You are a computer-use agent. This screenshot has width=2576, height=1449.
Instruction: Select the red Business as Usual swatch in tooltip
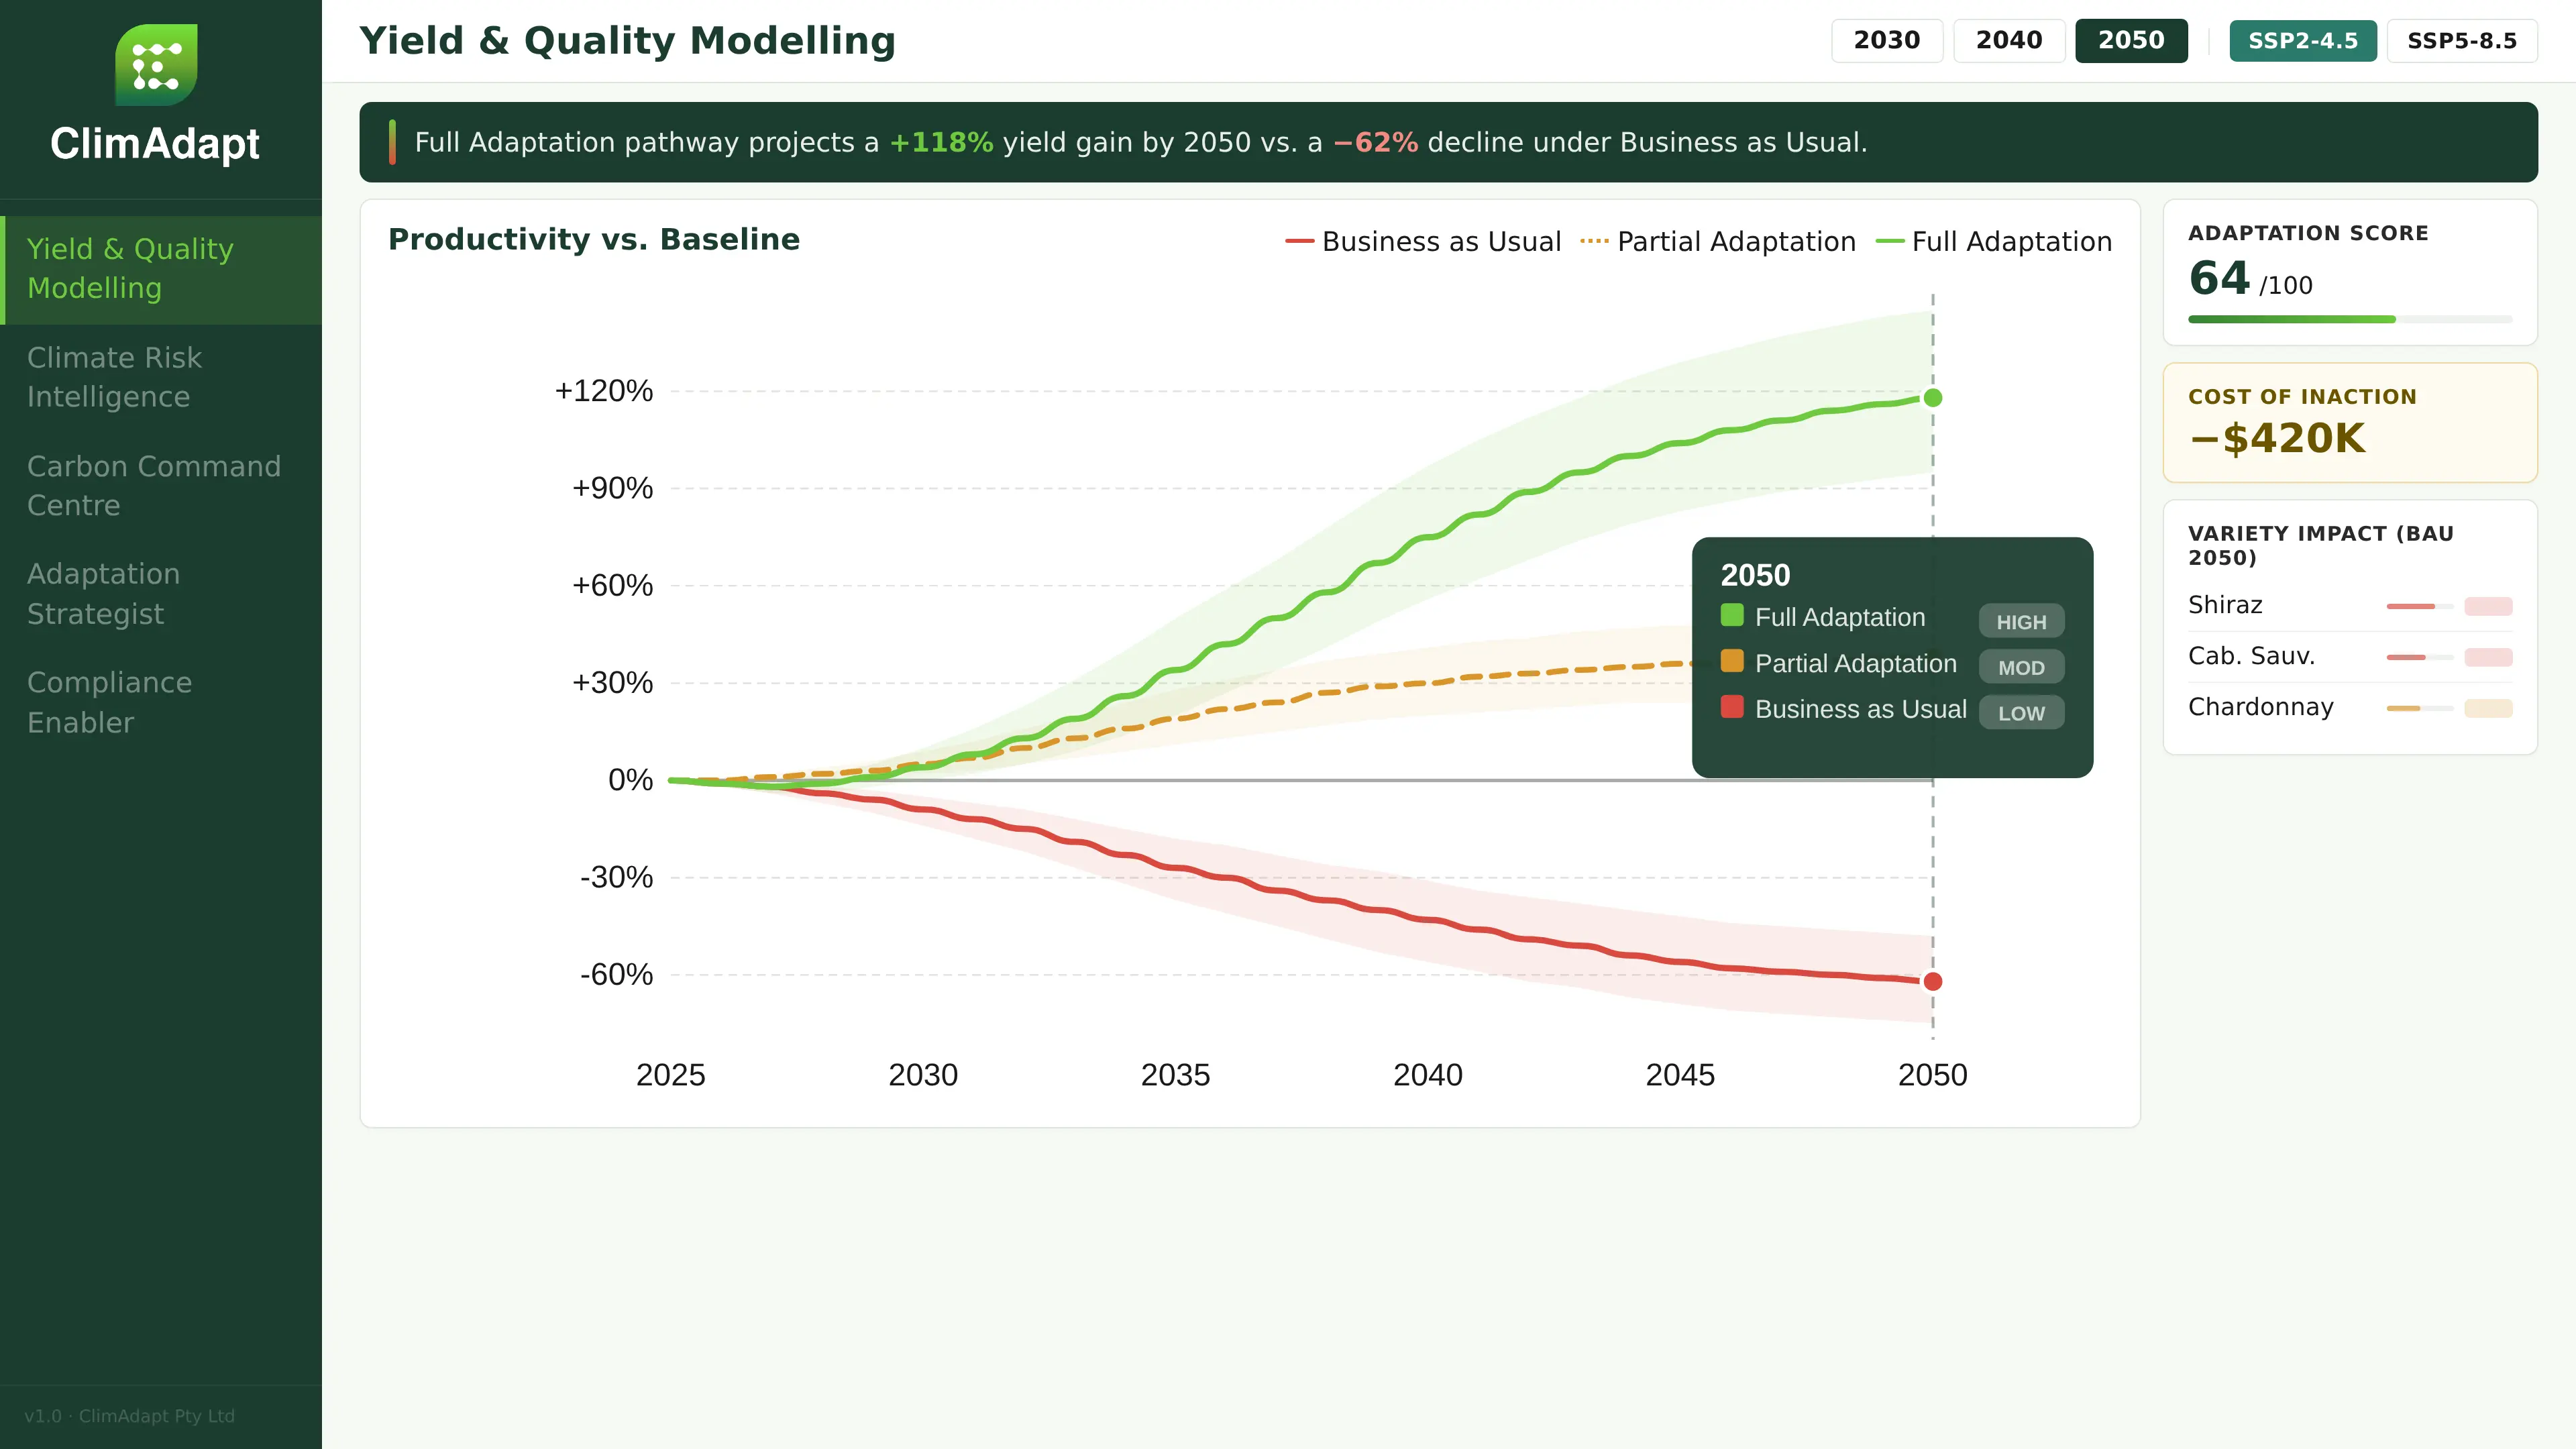tap(1732, 709)
